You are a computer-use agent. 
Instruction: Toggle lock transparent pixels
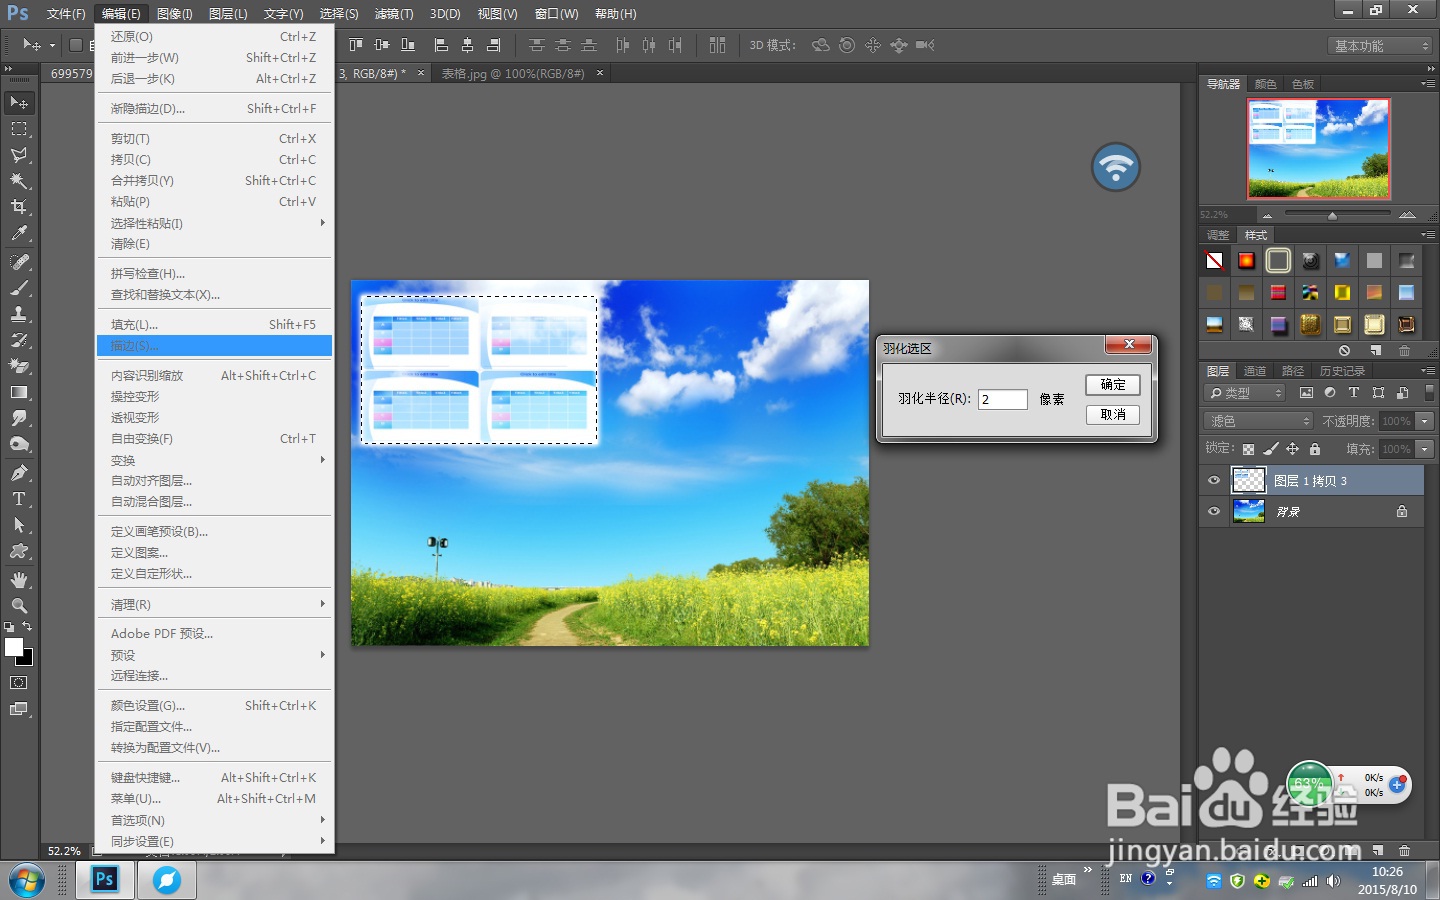click(x=1248, y=449)
